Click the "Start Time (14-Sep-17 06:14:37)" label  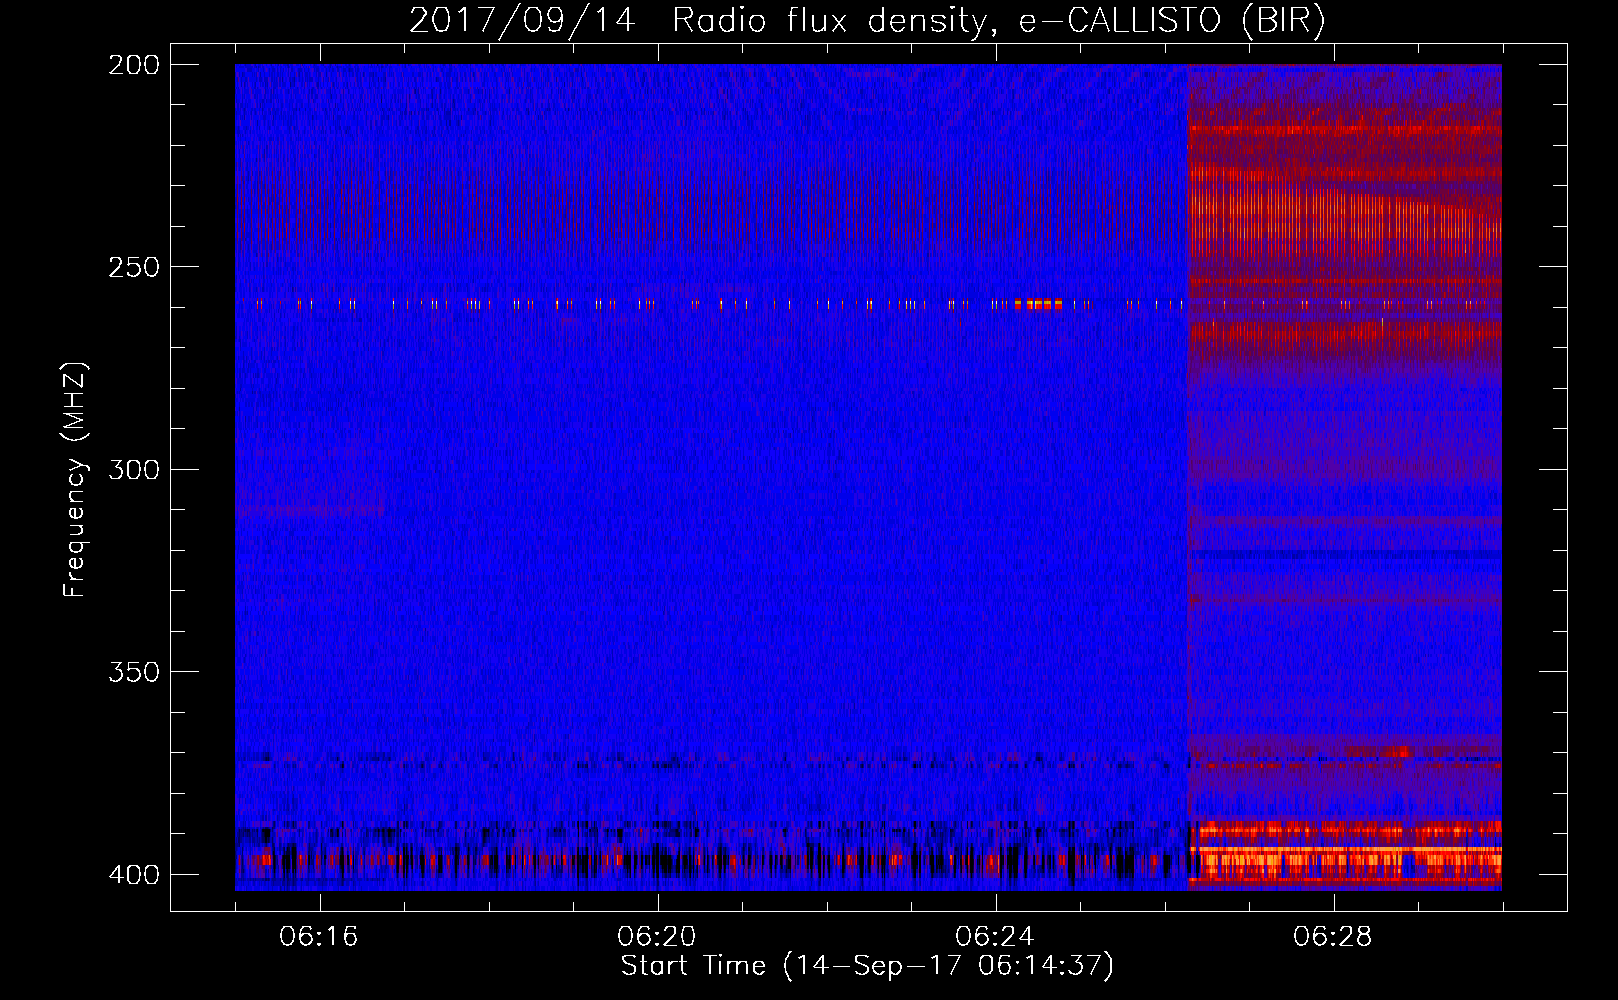click(867, 966)
